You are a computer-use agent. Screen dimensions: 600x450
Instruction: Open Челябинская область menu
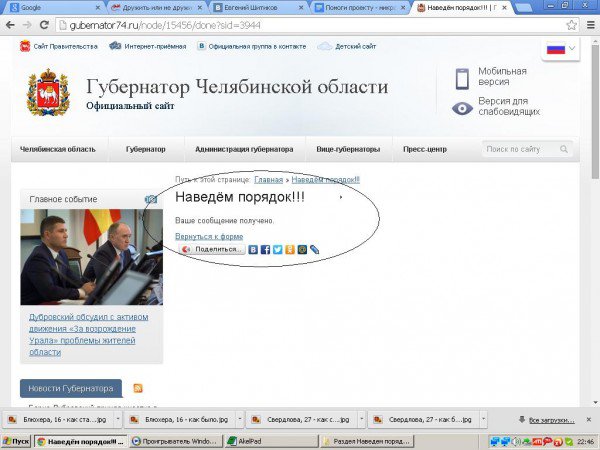coord(58,149)
